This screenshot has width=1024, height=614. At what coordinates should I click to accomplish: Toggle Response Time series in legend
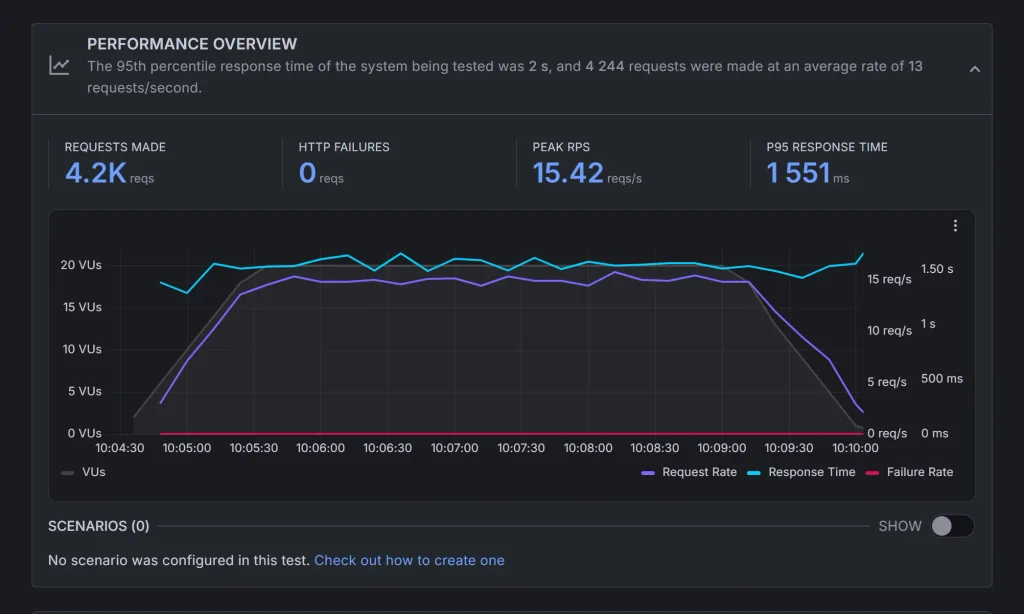pyautogui.click(x=801, y=472)
